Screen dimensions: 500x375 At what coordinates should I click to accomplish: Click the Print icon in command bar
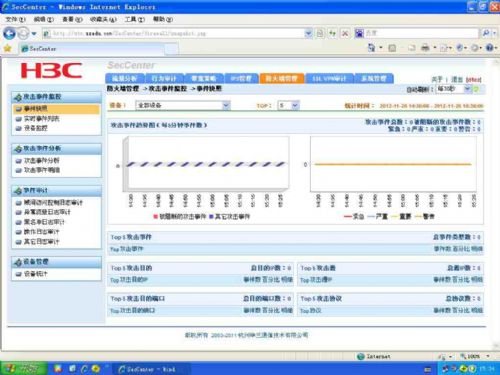pos(425,48)
